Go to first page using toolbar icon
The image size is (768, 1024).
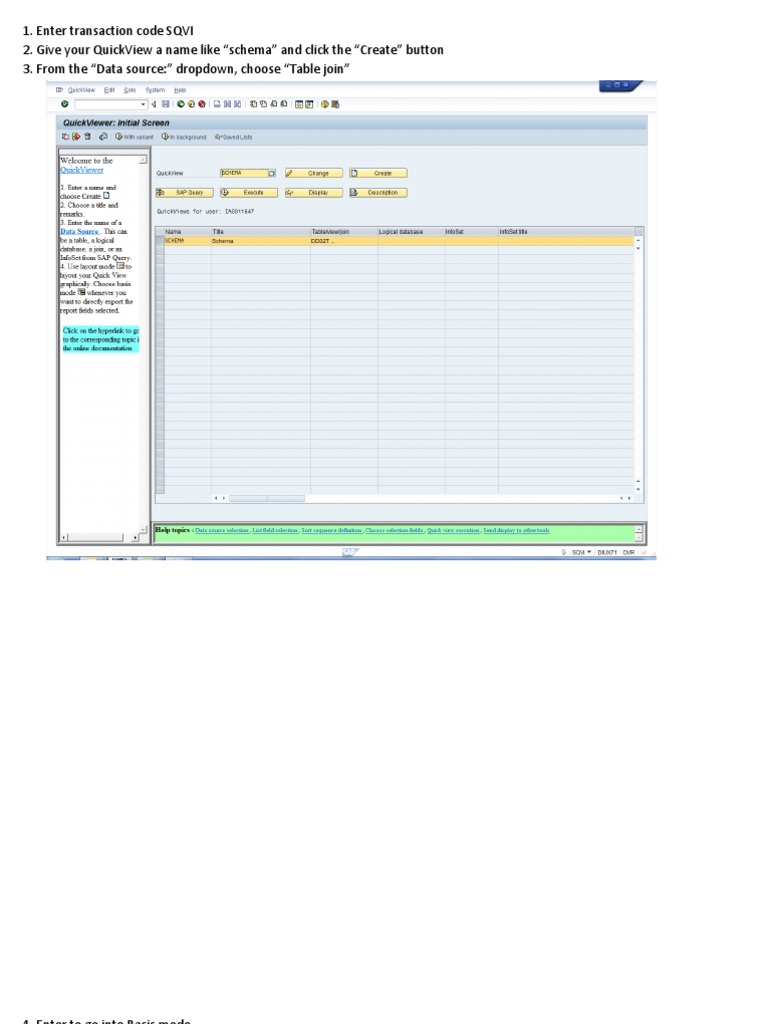253,104
